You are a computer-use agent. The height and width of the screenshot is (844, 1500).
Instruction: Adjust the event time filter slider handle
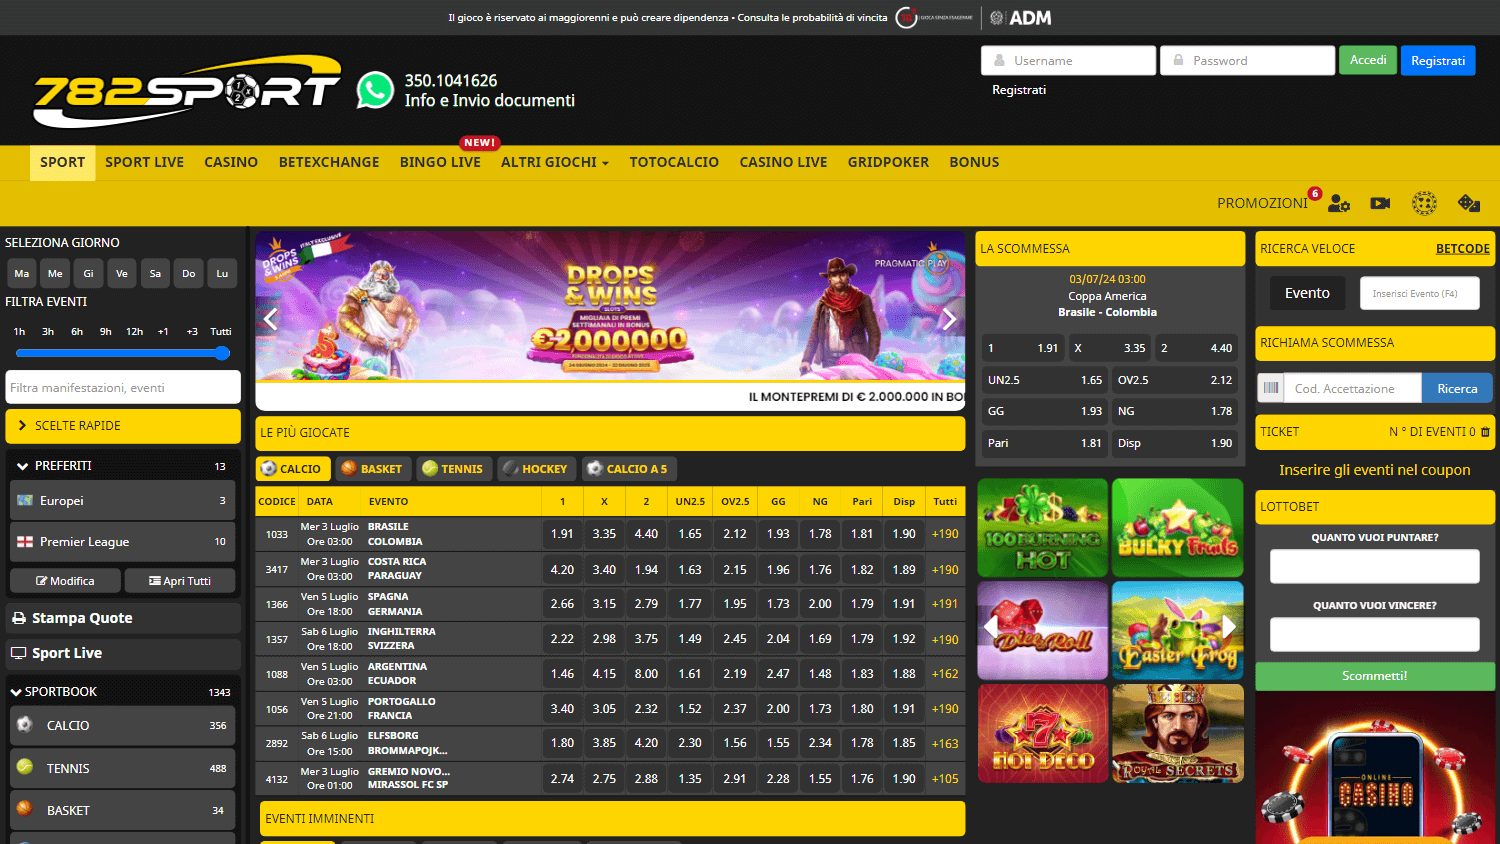[x=222, y=353]
